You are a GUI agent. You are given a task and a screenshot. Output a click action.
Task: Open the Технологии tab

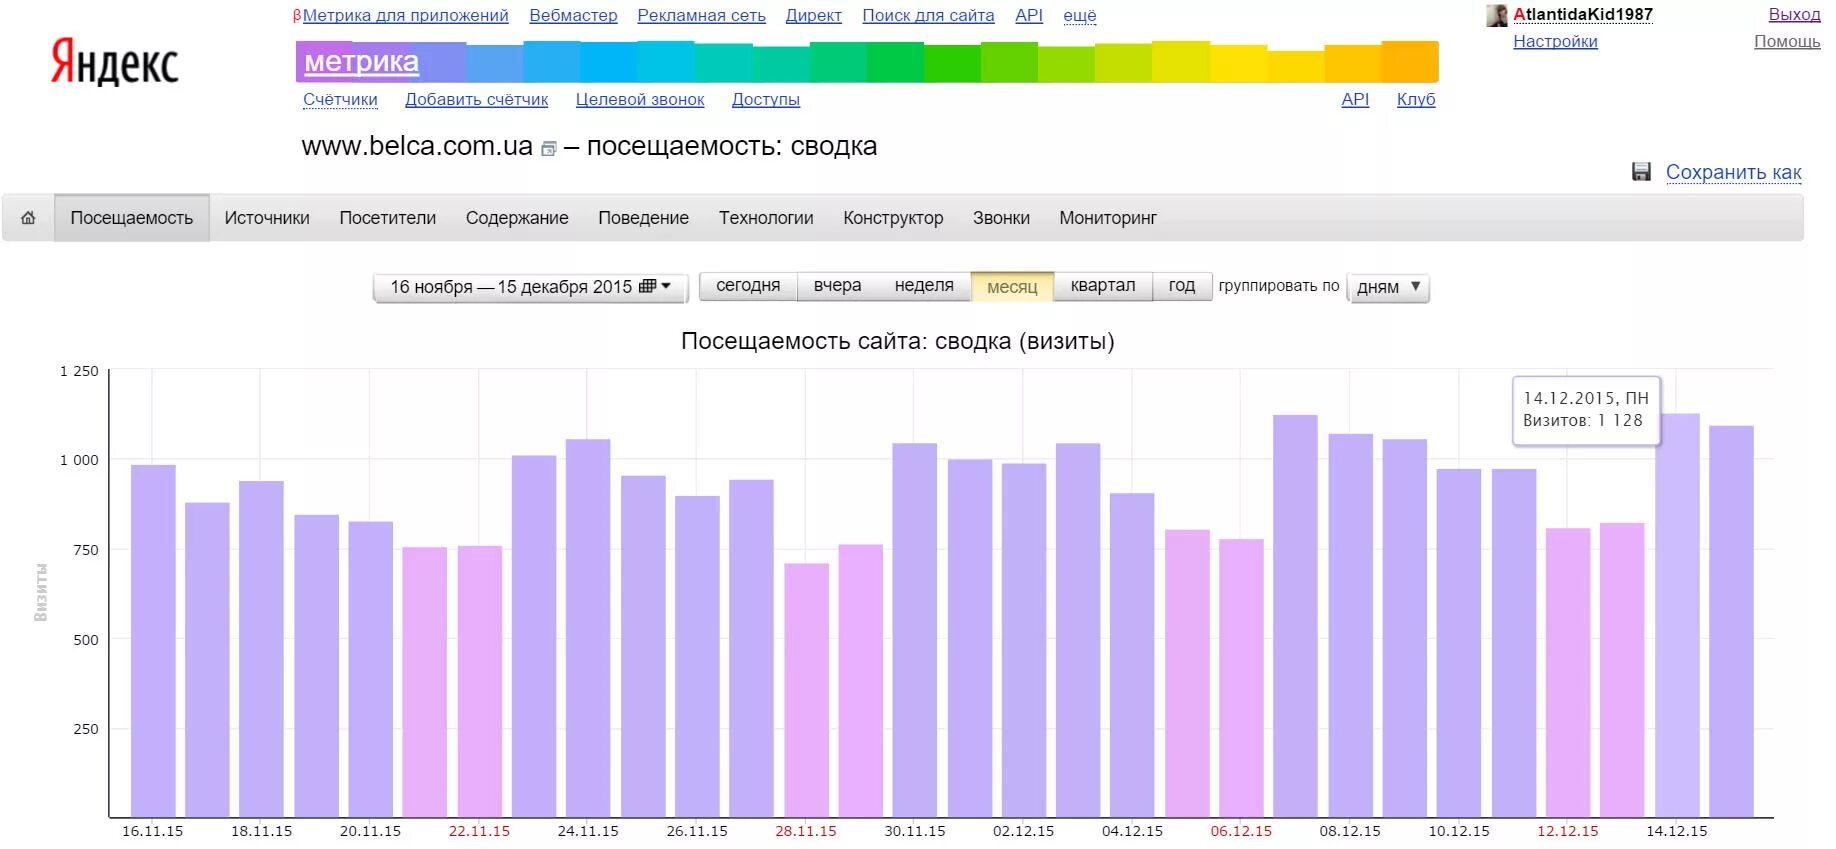click(x=766, y=218)
